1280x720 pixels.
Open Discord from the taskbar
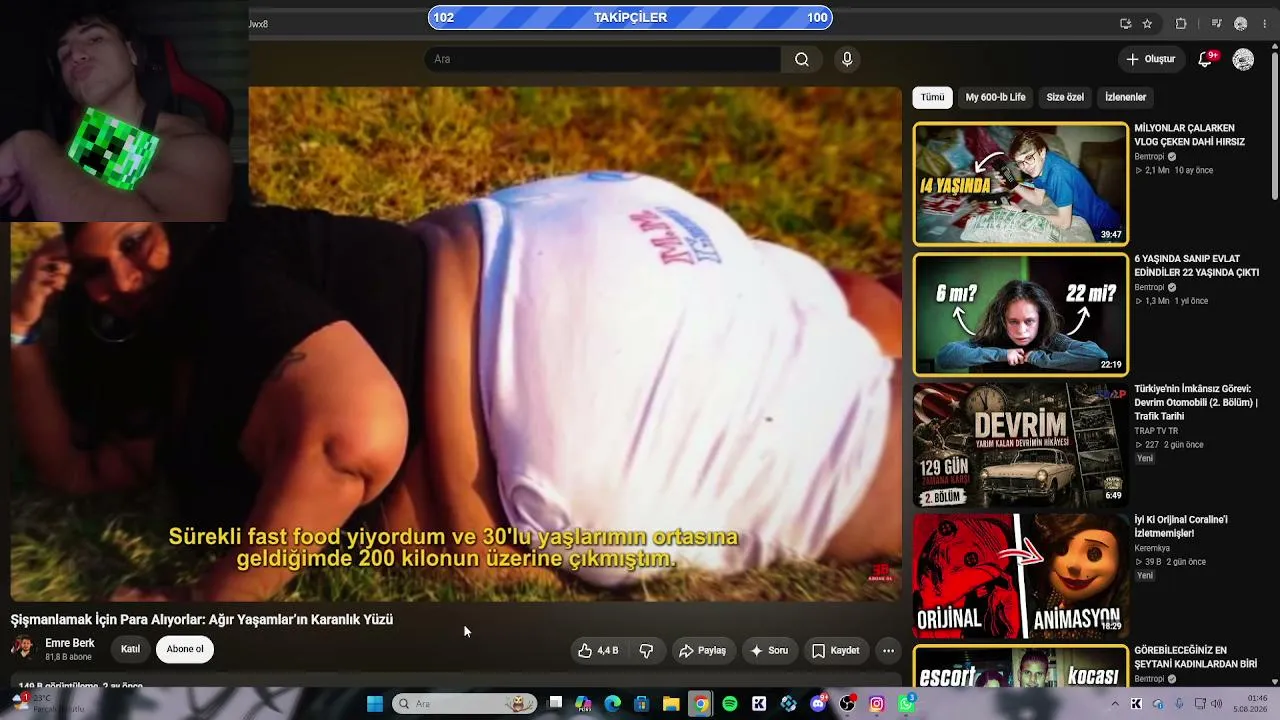coord(818,704)
